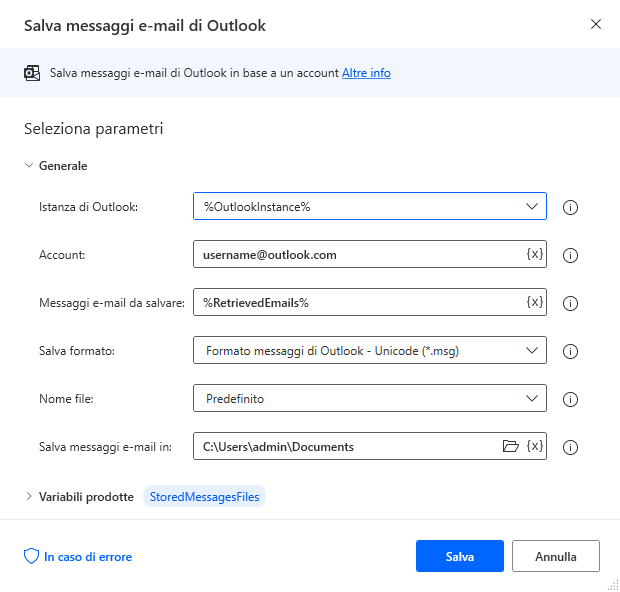Show info for Messaggi e-mail da salvare

[x=570, y=303]
